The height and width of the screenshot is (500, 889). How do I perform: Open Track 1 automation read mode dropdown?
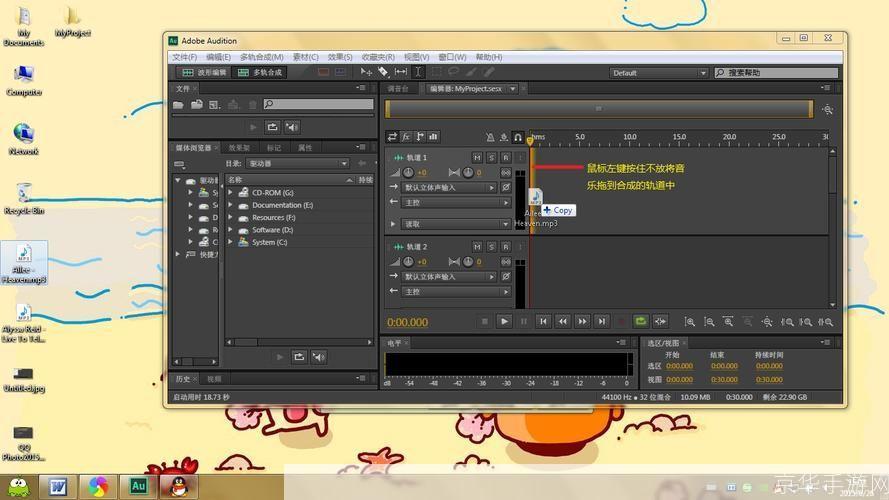pyautogui.click(x=456, y=224)
